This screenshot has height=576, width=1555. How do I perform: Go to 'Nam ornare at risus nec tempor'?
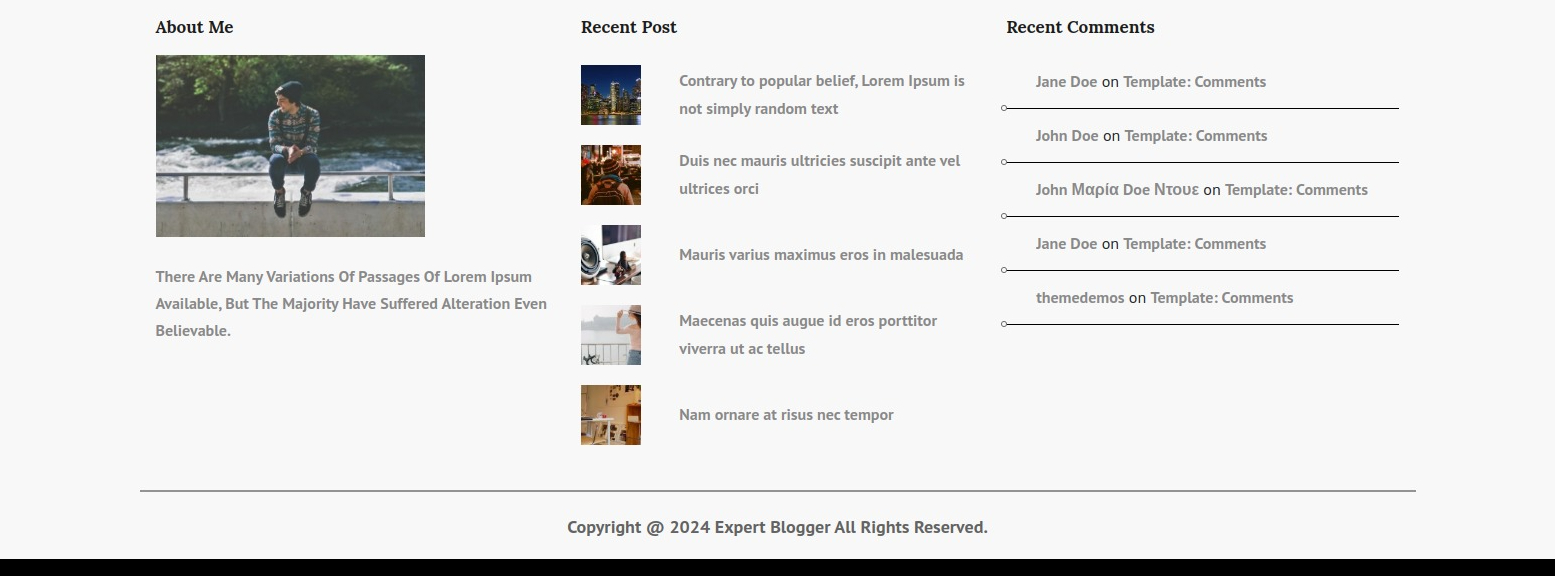coord(786,415)
